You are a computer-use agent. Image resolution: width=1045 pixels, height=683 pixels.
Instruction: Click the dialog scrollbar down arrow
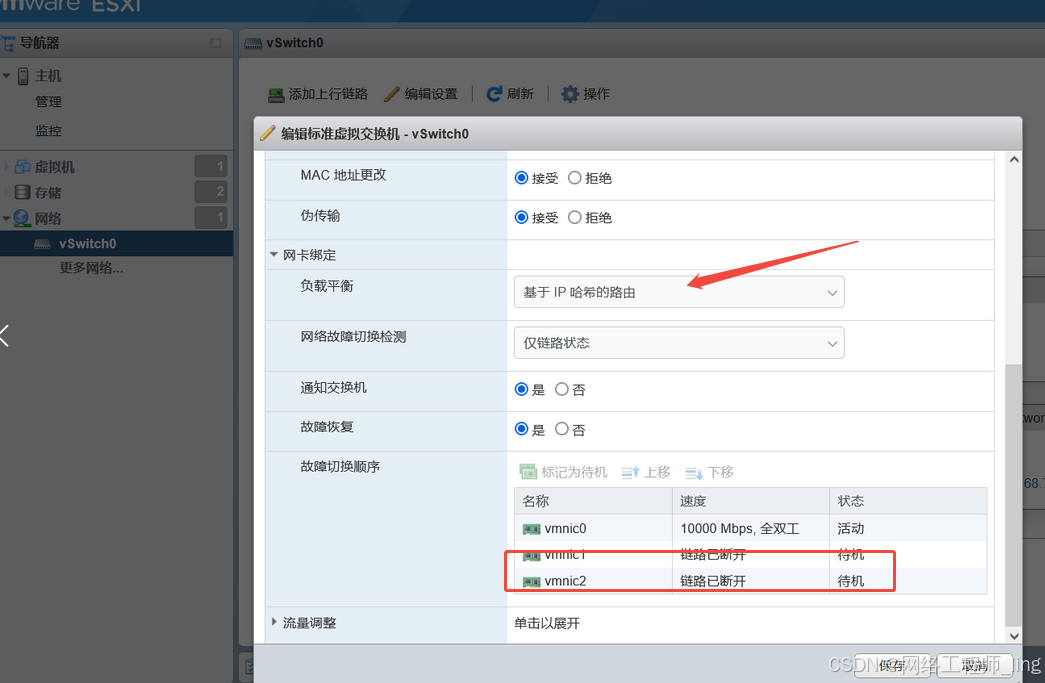pos(1014,636)
